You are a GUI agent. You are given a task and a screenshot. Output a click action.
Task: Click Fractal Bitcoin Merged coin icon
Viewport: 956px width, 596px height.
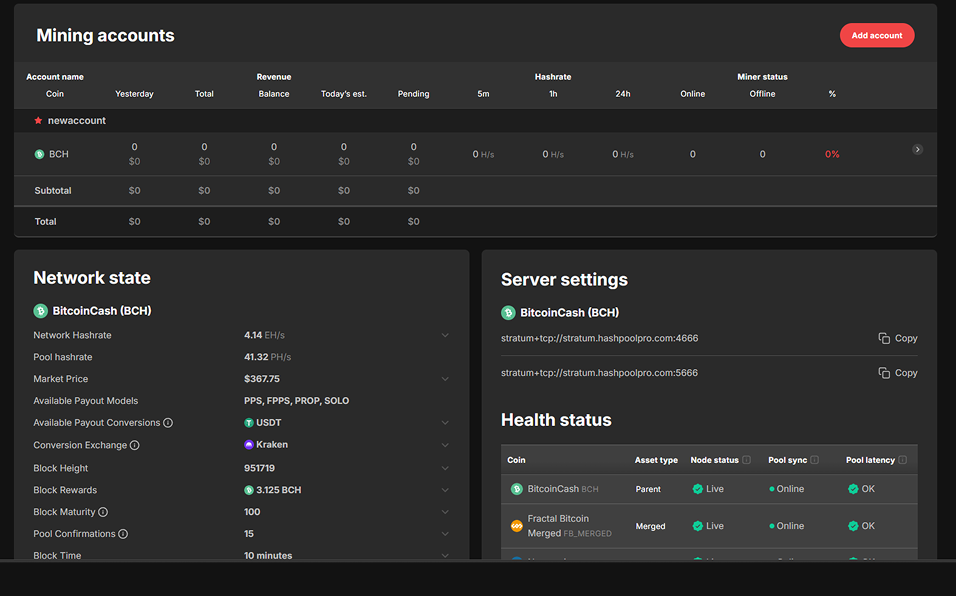click(516, 526)
